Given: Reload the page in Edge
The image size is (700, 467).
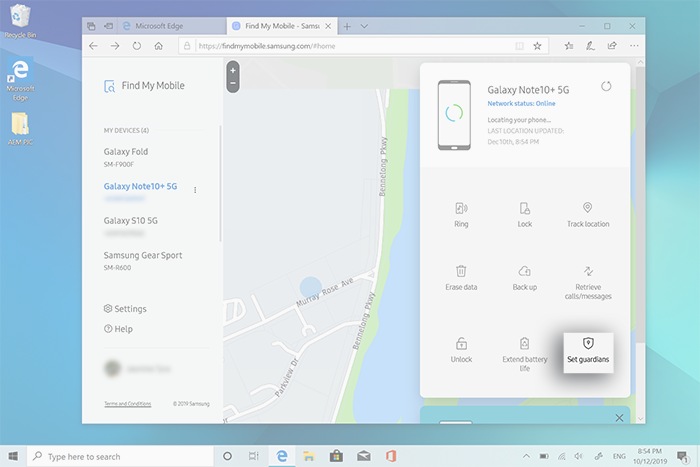Looking at the screenshot, I should (x=137, y=46).
